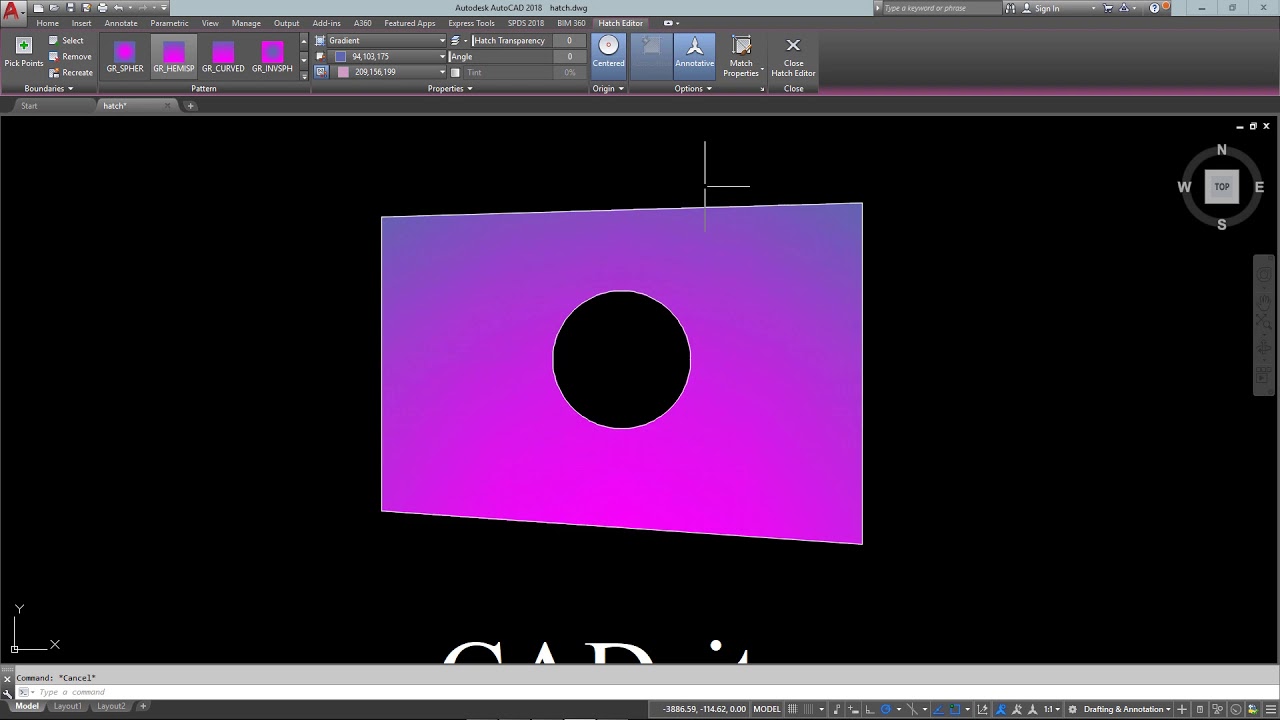The height and width of the screenshot is (720, 1280).
Task: Expand the Boundaries panel
Action: coord(48,89)
